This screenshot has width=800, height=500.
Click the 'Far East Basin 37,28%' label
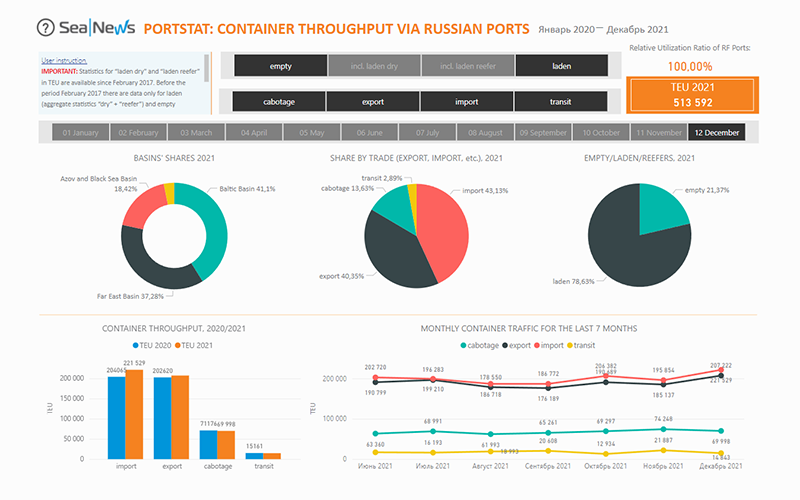130,296
